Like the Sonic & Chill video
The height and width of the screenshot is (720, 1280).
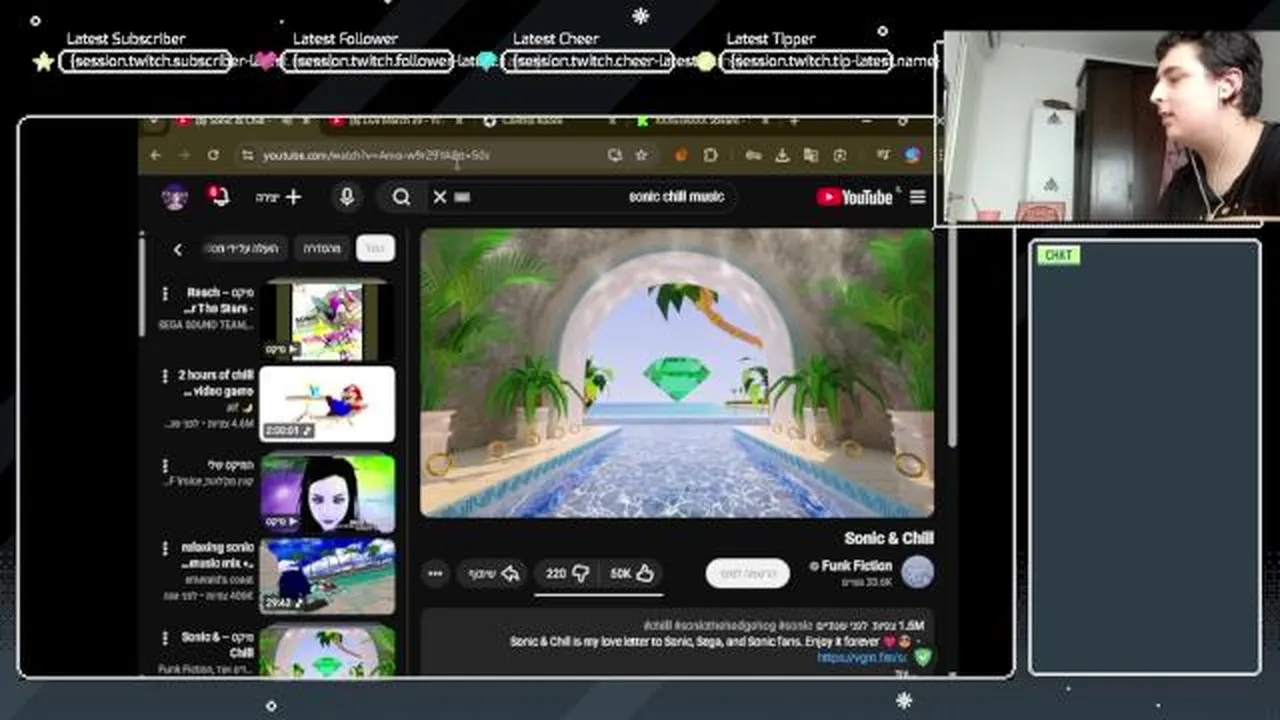[632, 573]
